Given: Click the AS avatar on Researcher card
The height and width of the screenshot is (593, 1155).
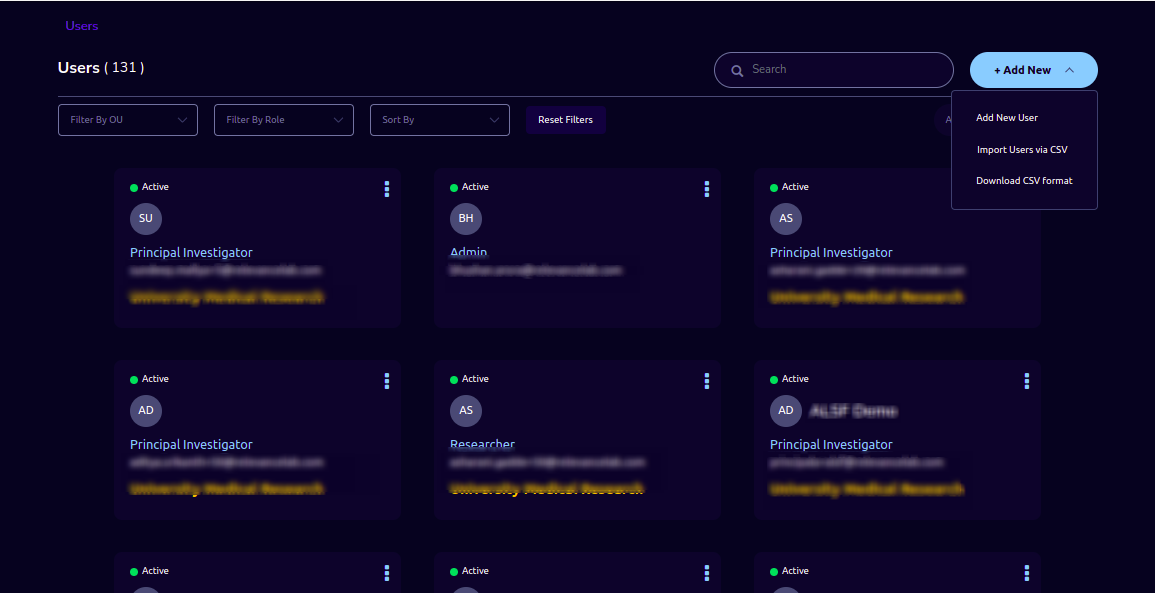Looking at the screenshot, I should (466, 410).
